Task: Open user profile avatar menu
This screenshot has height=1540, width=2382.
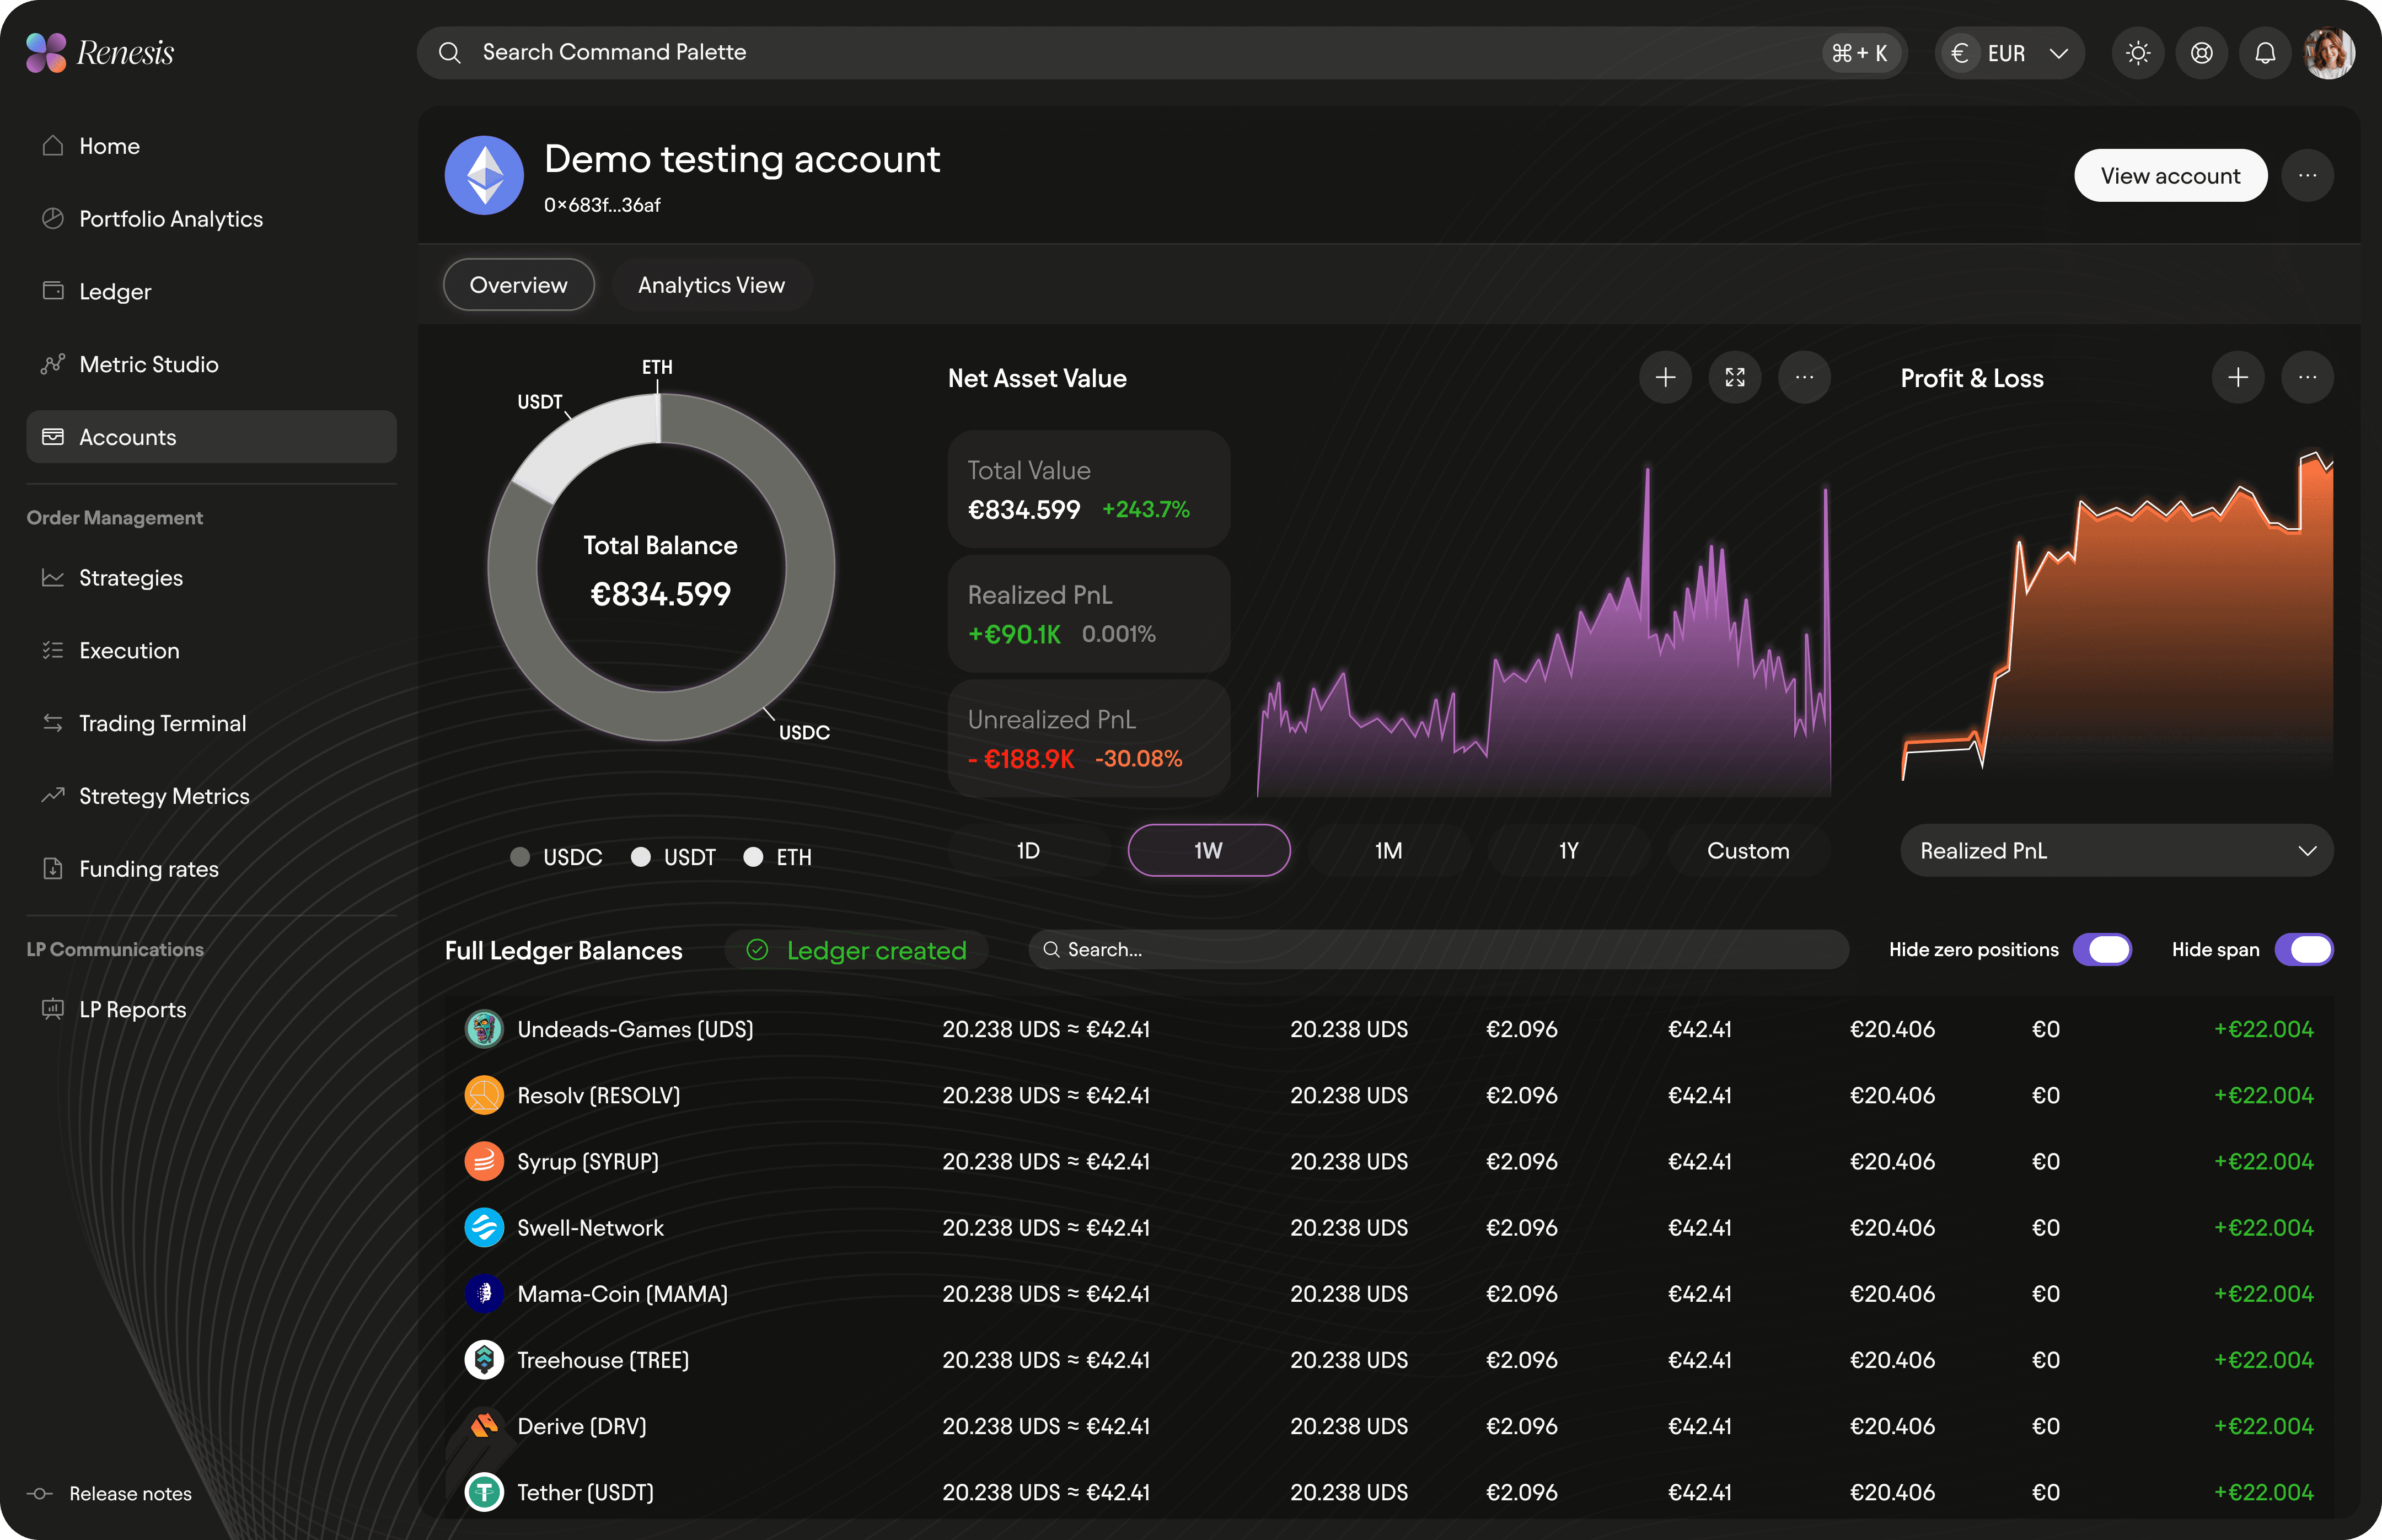Action: pyautogui.click(x=2329, y=53)
